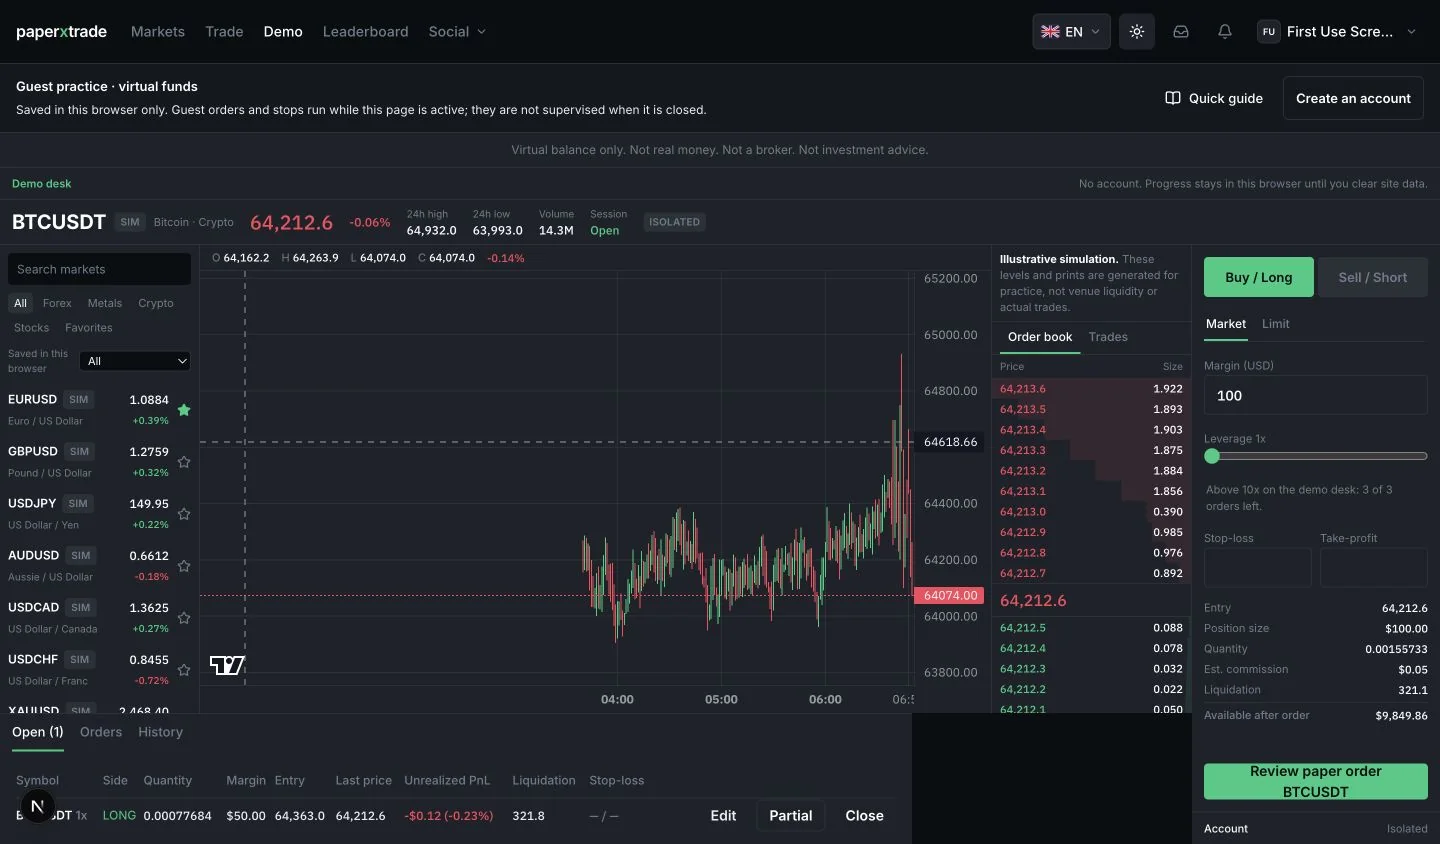Click Partial on the BTCUSDT position
Image resolution: width=1440 pixels, height=844 pixels.
[790, 816]
